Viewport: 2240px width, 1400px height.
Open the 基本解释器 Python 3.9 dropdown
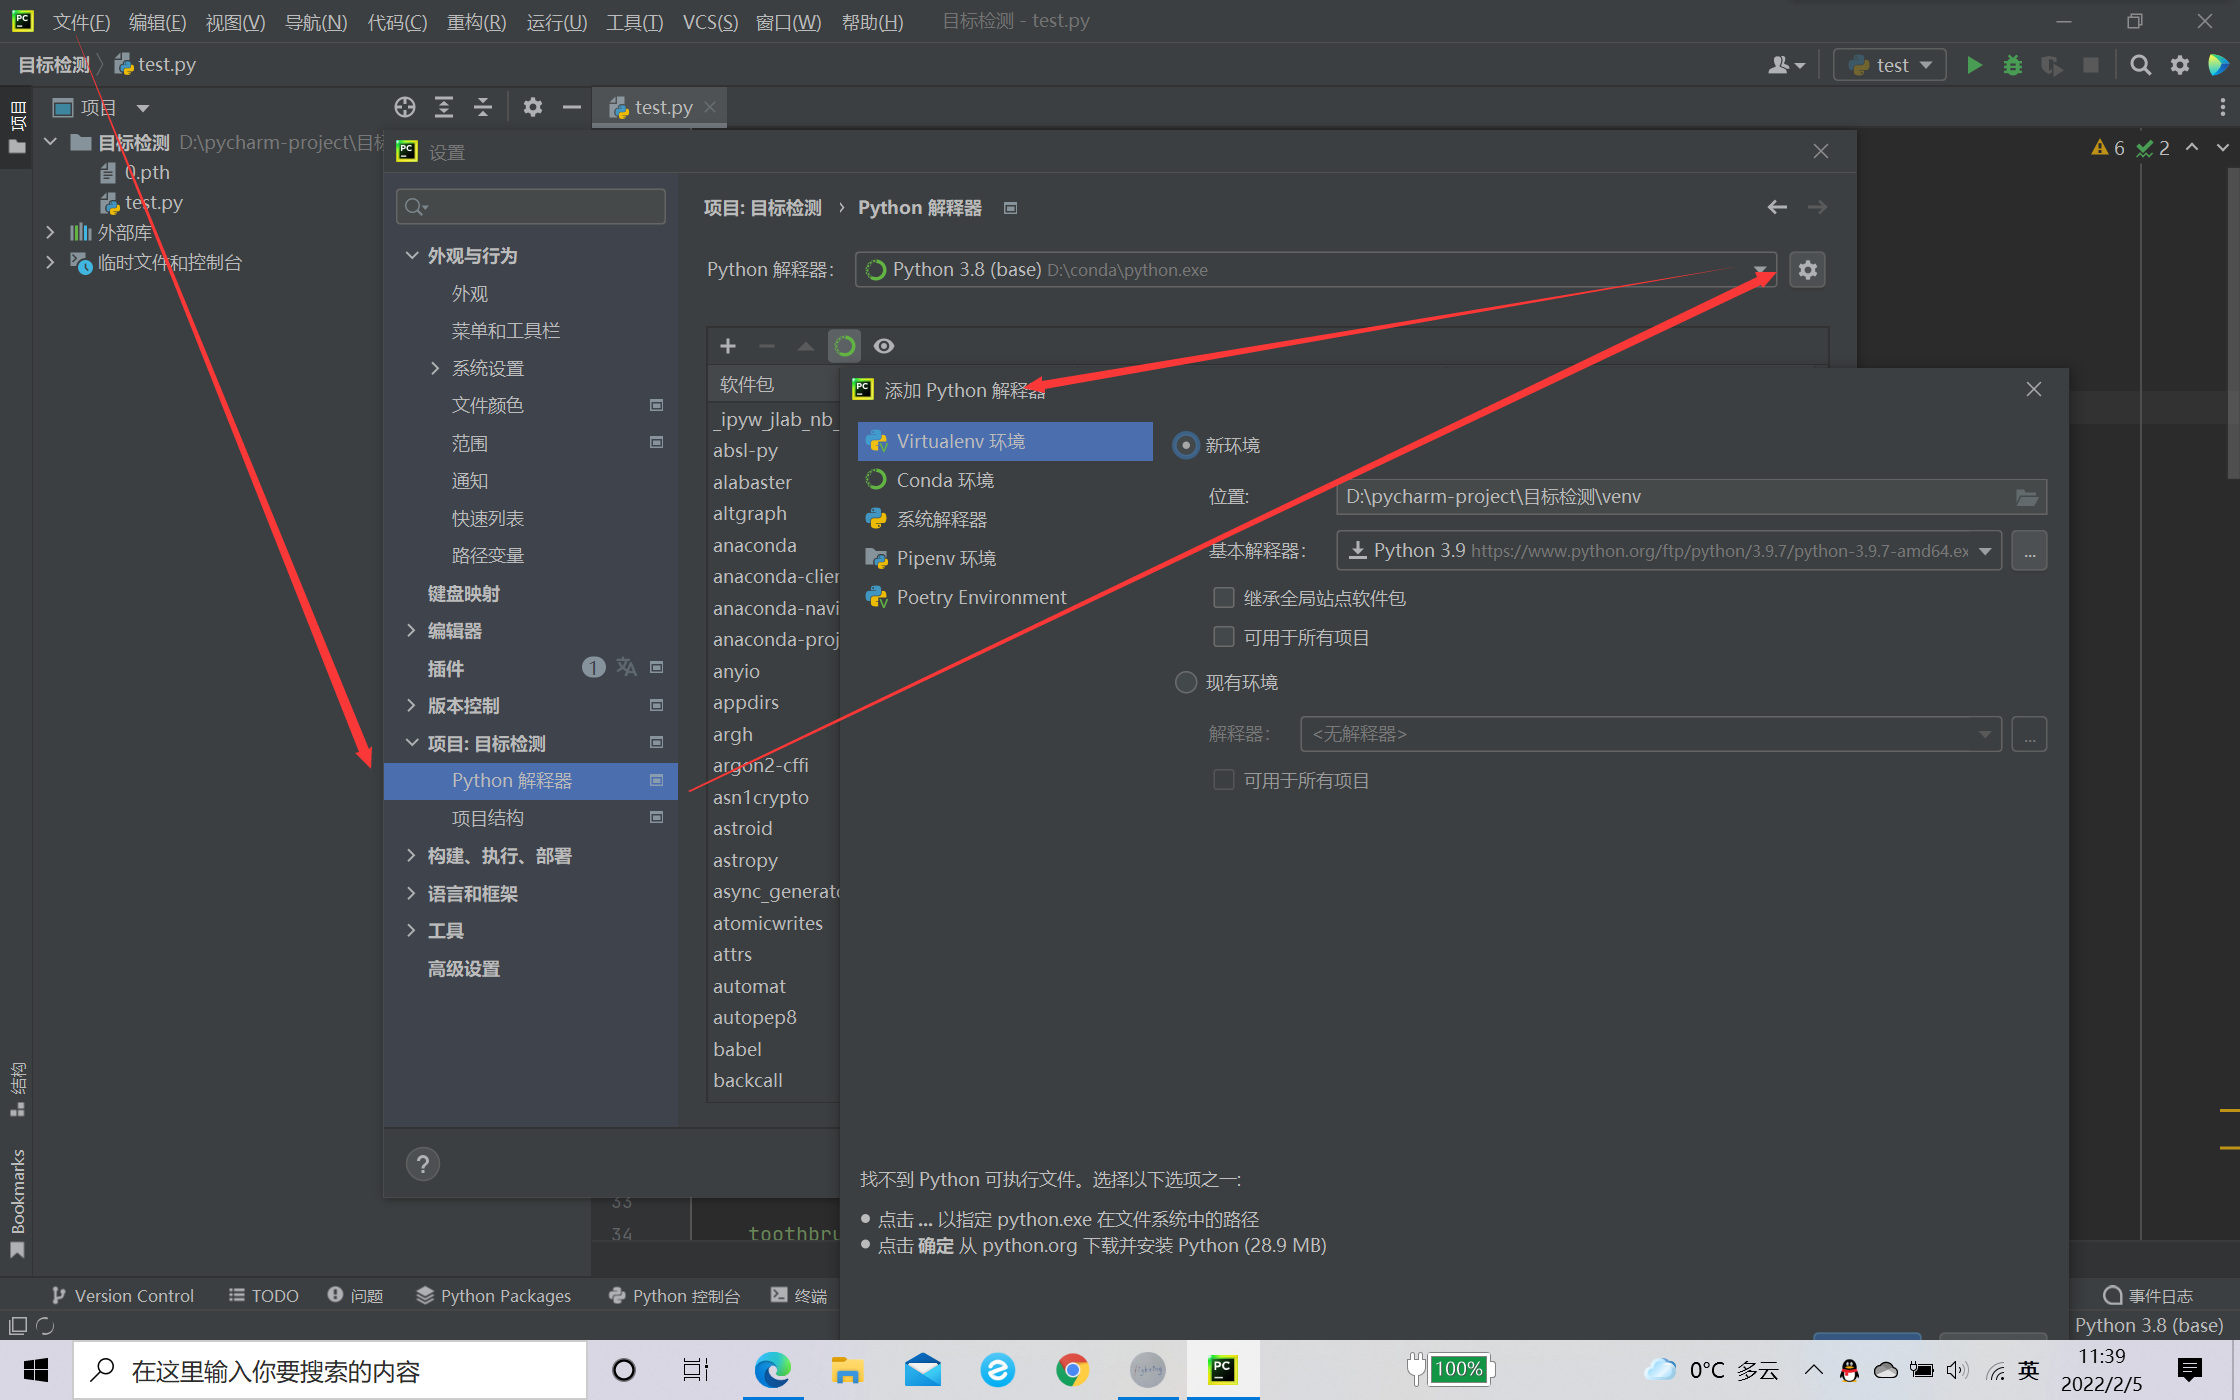1985,551
